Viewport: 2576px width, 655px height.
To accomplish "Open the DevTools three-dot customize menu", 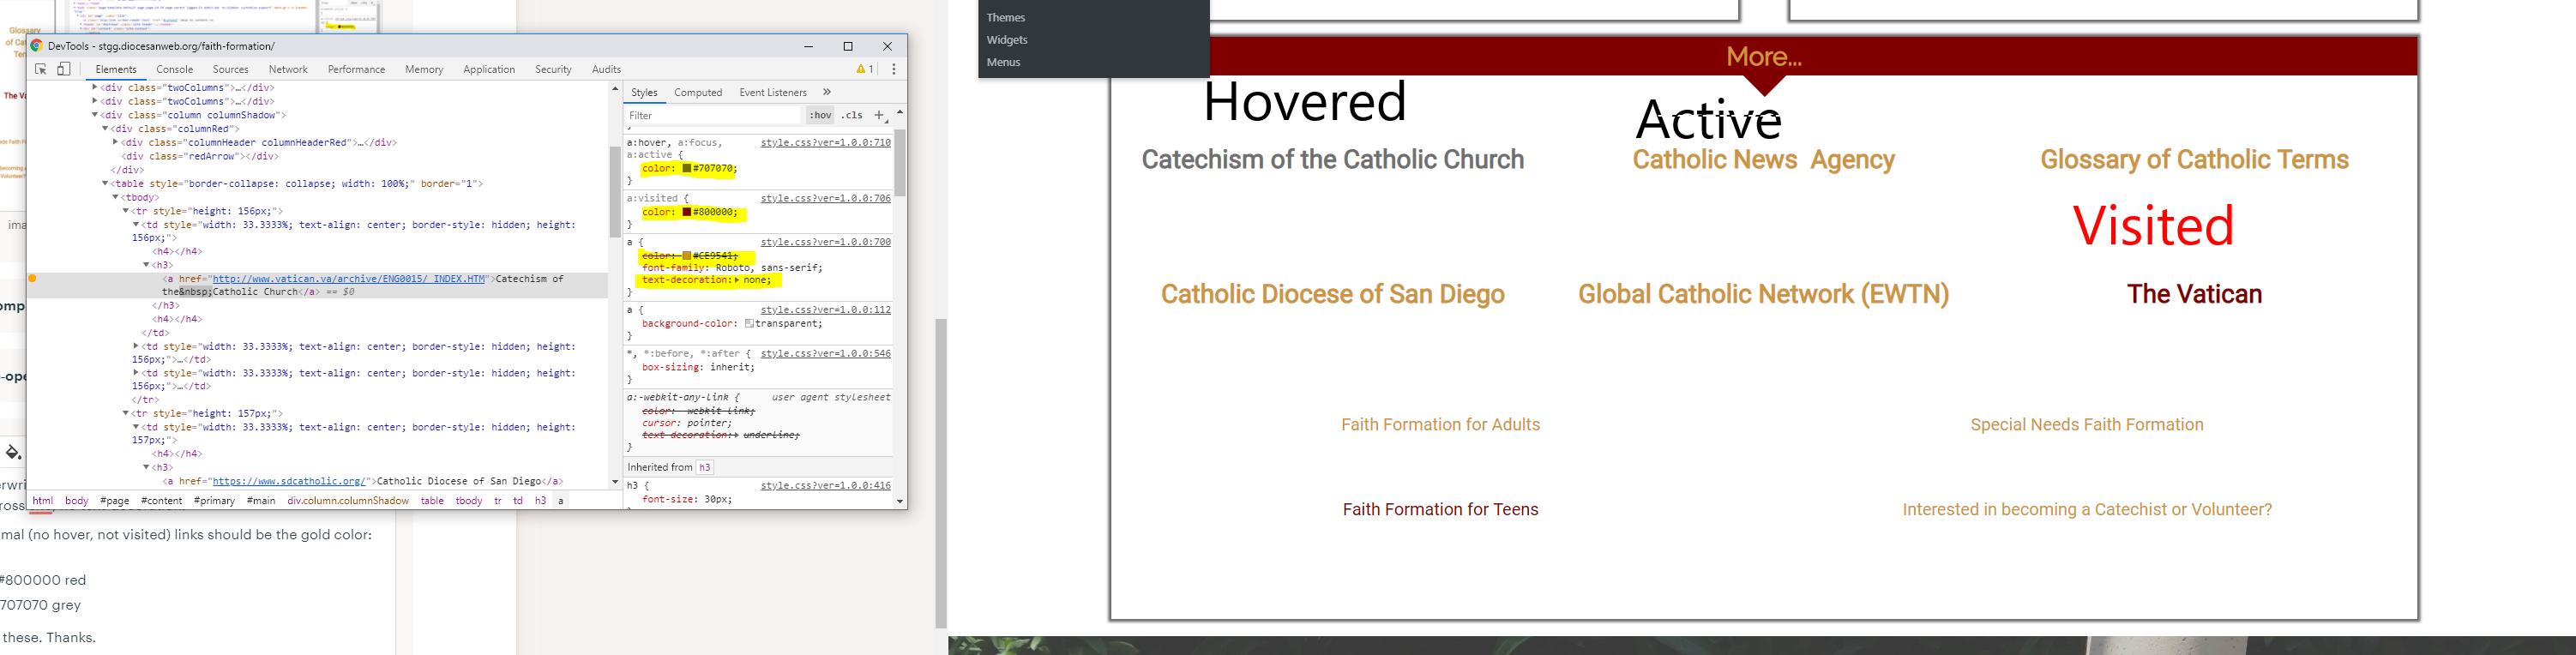I will [x=893, y=69].
